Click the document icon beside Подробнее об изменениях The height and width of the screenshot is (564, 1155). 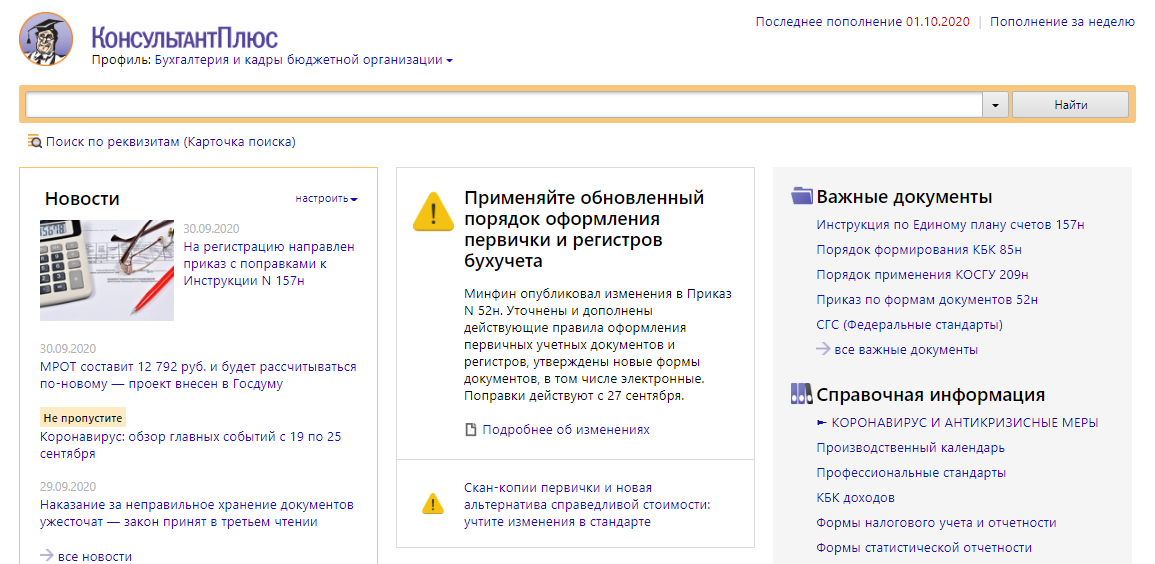[471, 430]
